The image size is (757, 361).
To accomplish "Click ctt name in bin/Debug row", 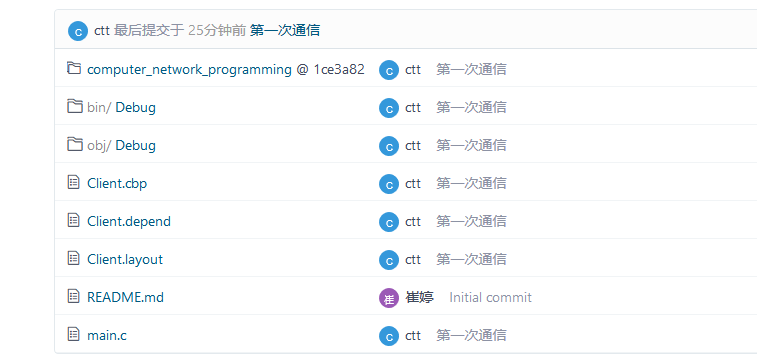I will point(413,108).
